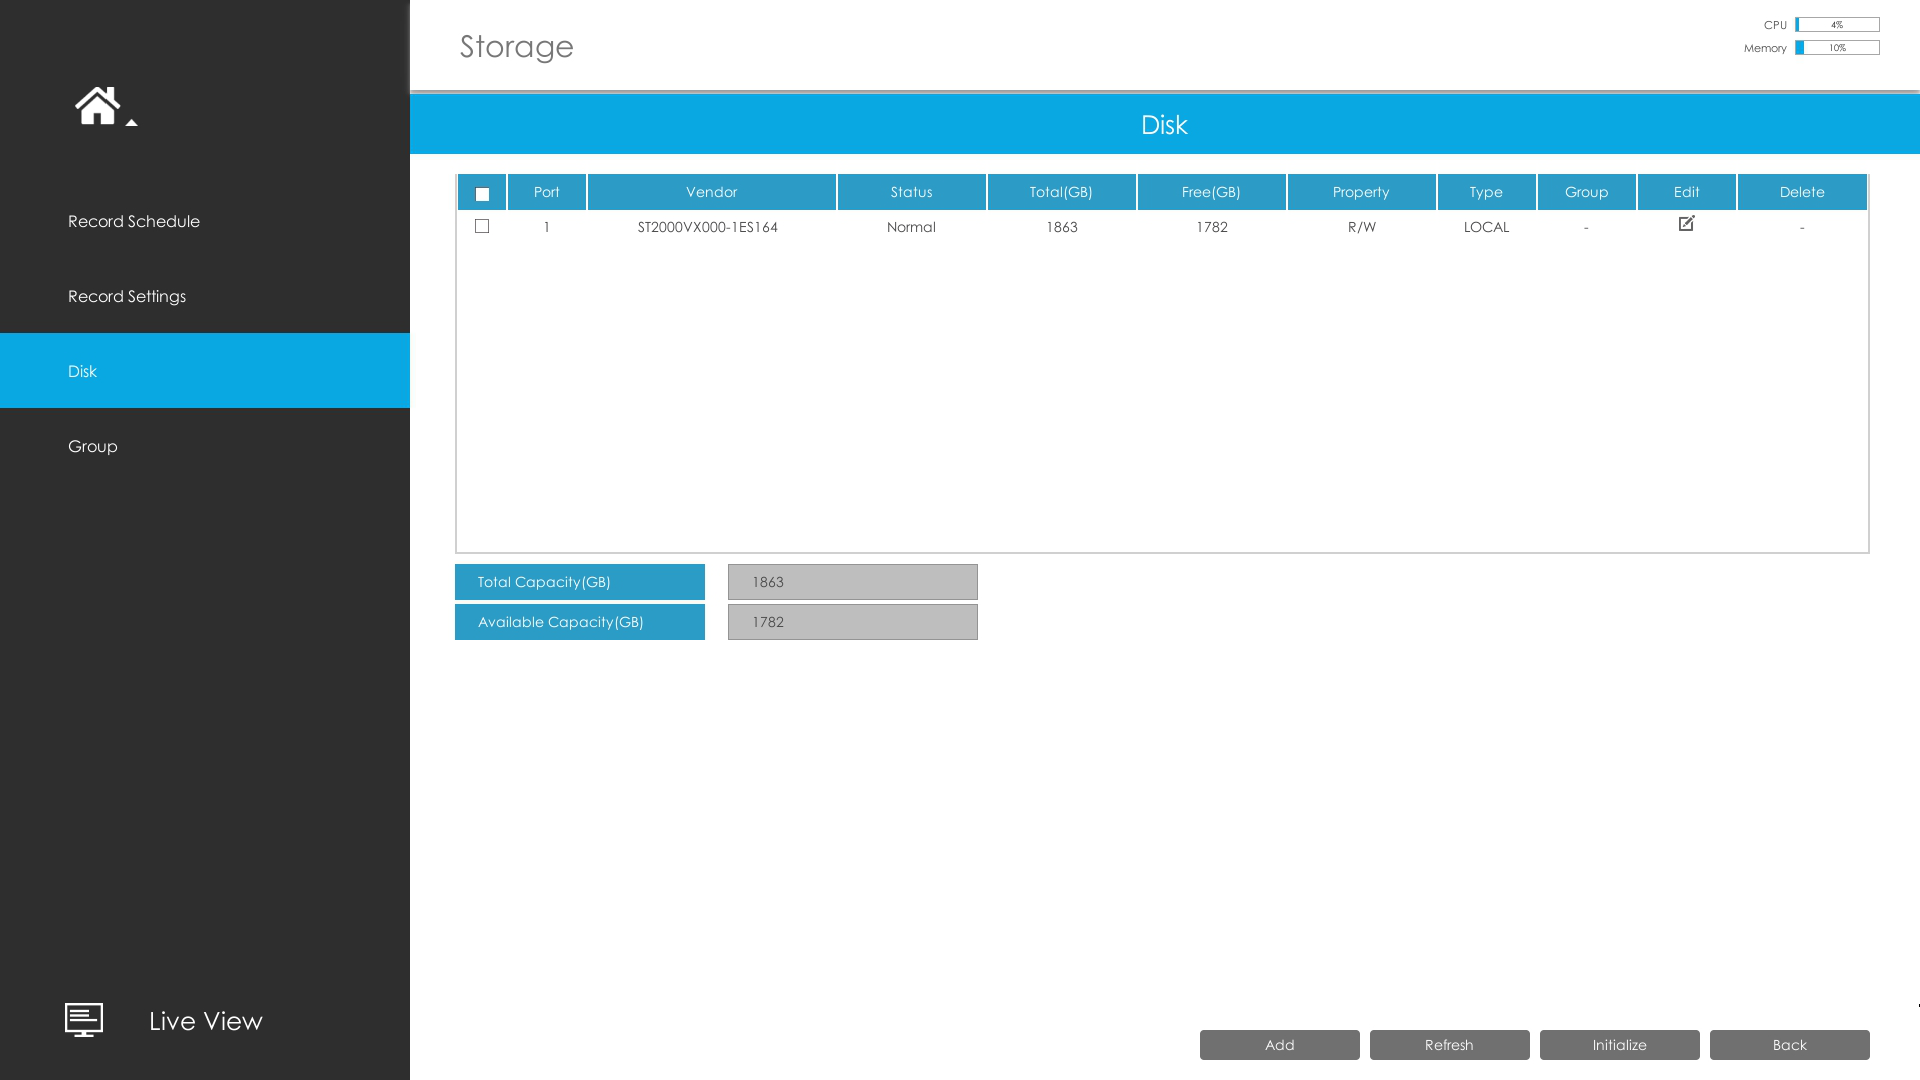Click the CPU usage bar

tap(1837, 25)
